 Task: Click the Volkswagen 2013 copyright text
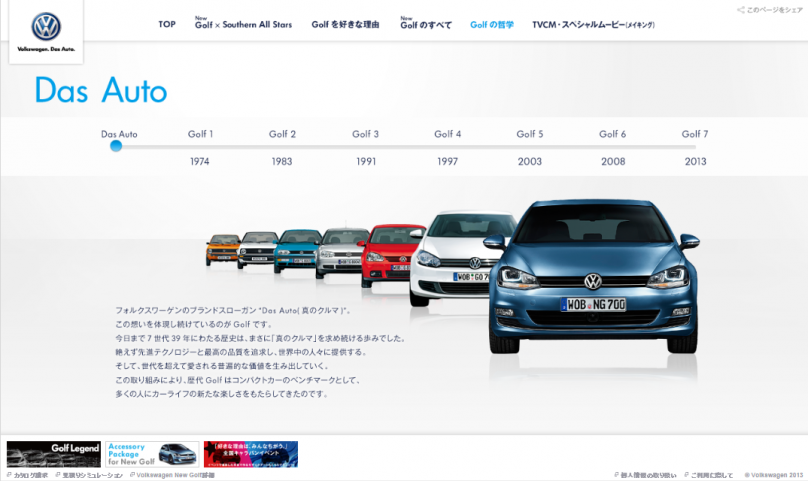pyautogui.click(x=774, y=475)
